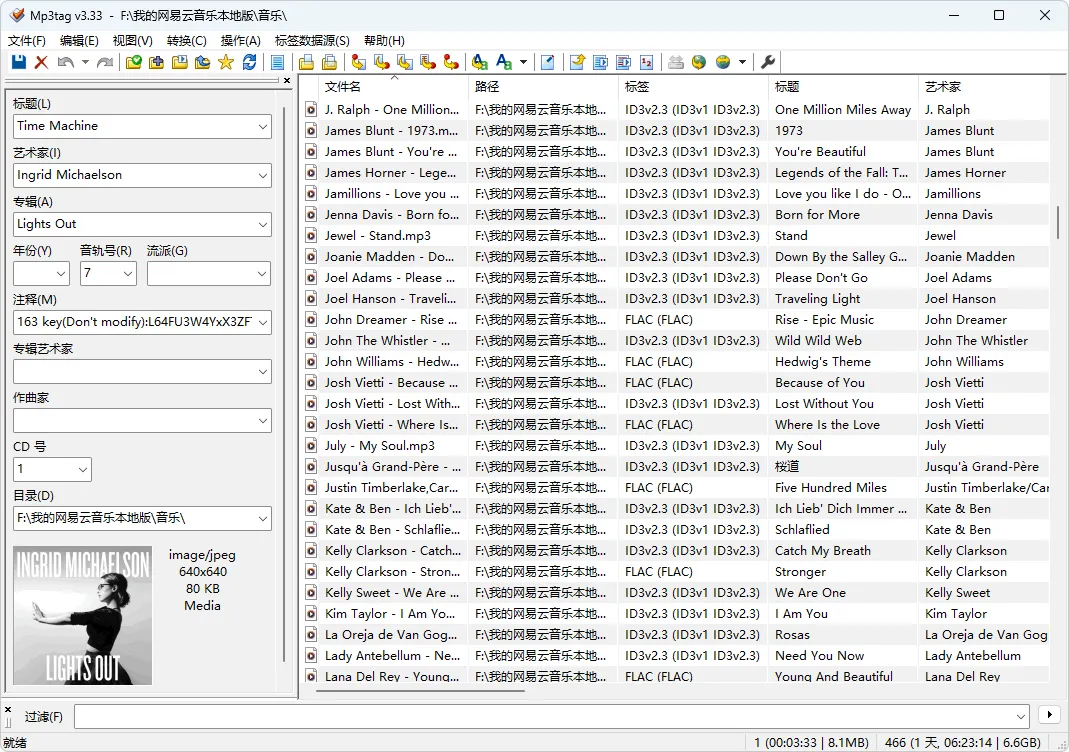The image size is (1069, 752).
Task: Select all files using the list icon
Action: (277, 63)
